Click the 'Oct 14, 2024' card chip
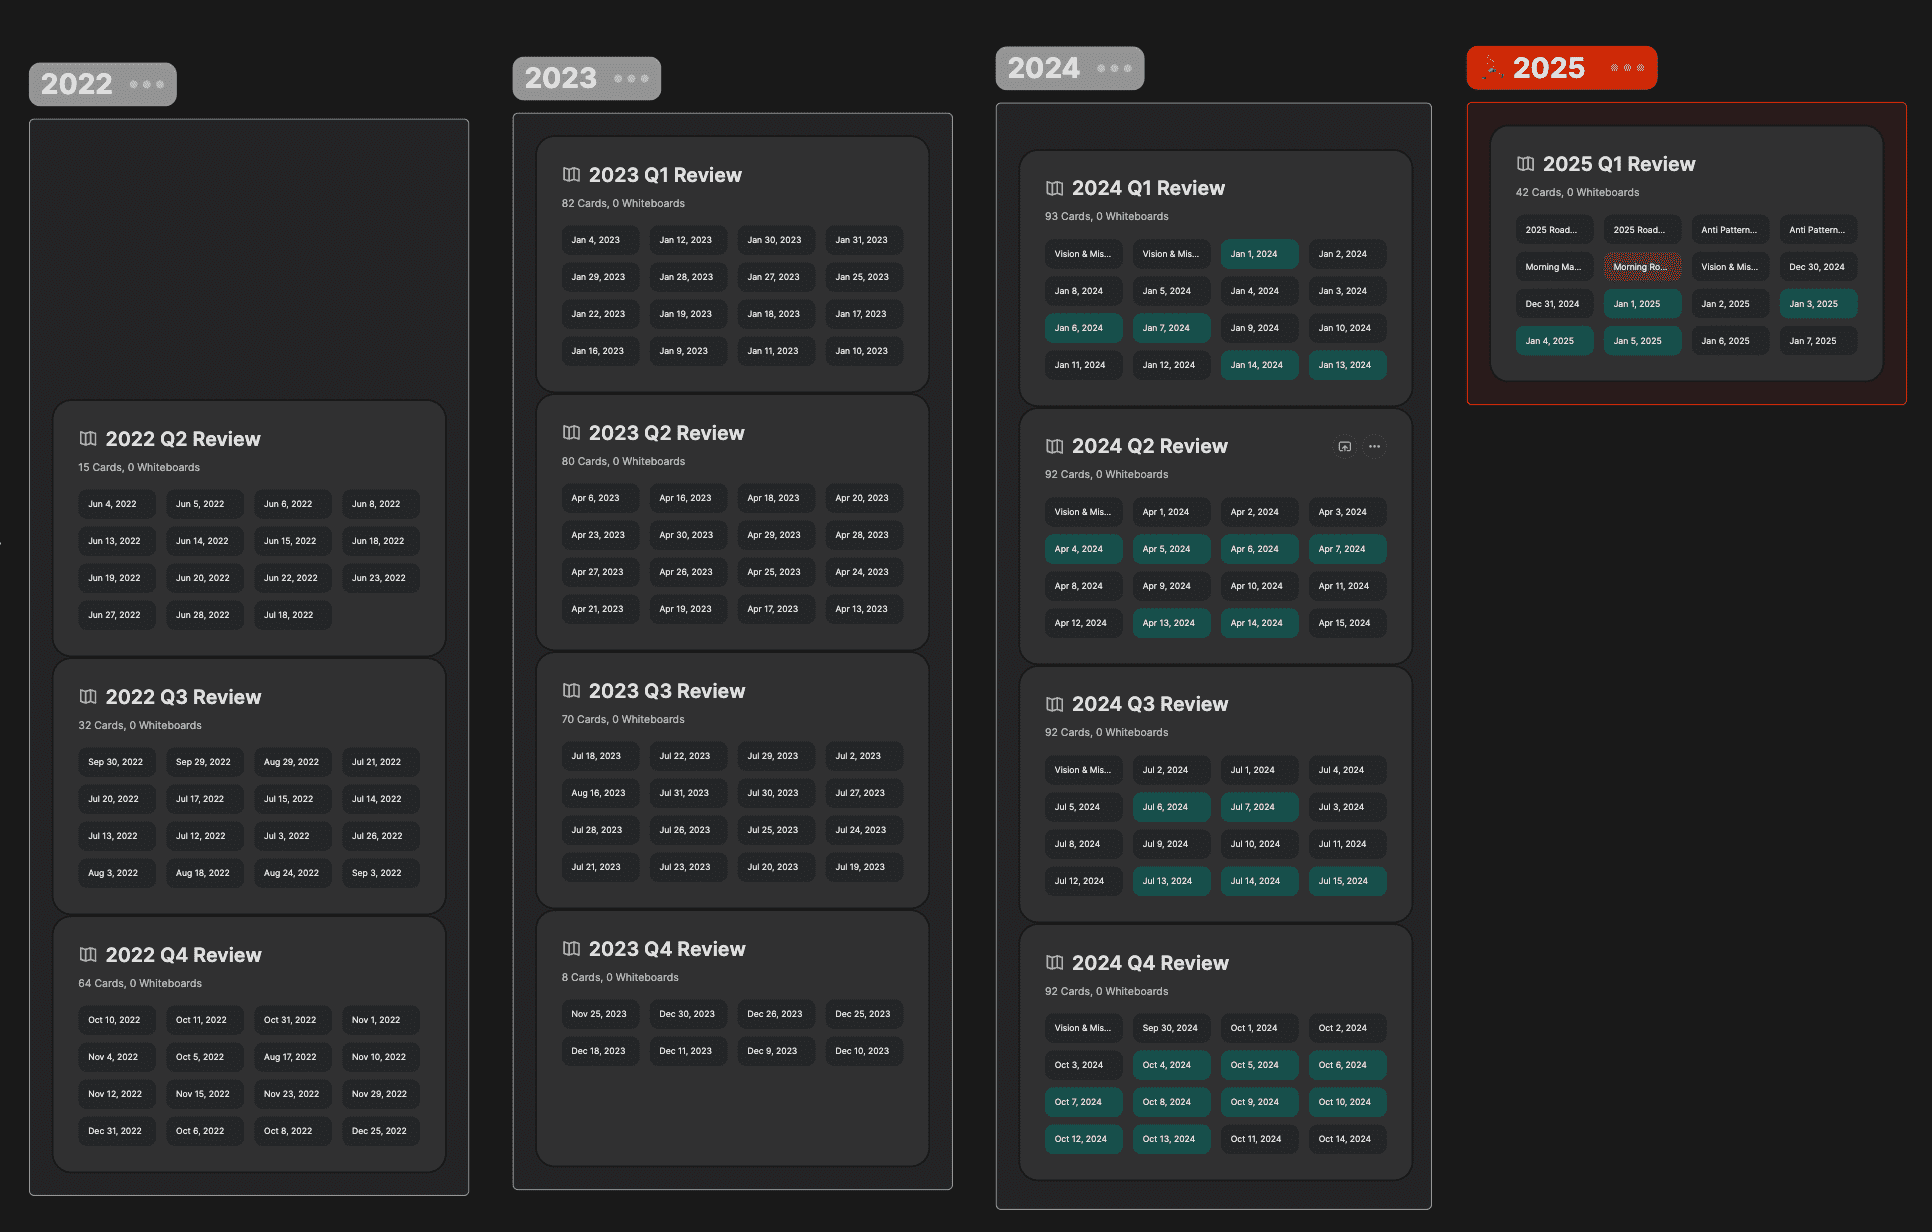This screenshot has width=1932, height=1232. coord(1347,1139)
